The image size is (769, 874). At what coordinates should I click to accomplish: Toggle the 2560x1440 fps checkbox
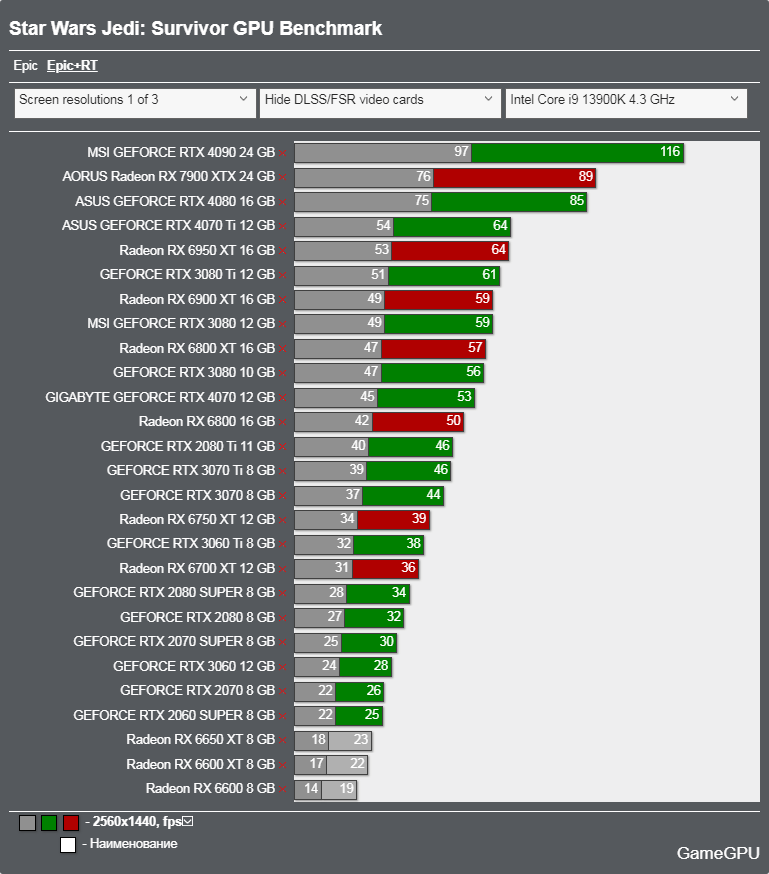coord(188,821)
